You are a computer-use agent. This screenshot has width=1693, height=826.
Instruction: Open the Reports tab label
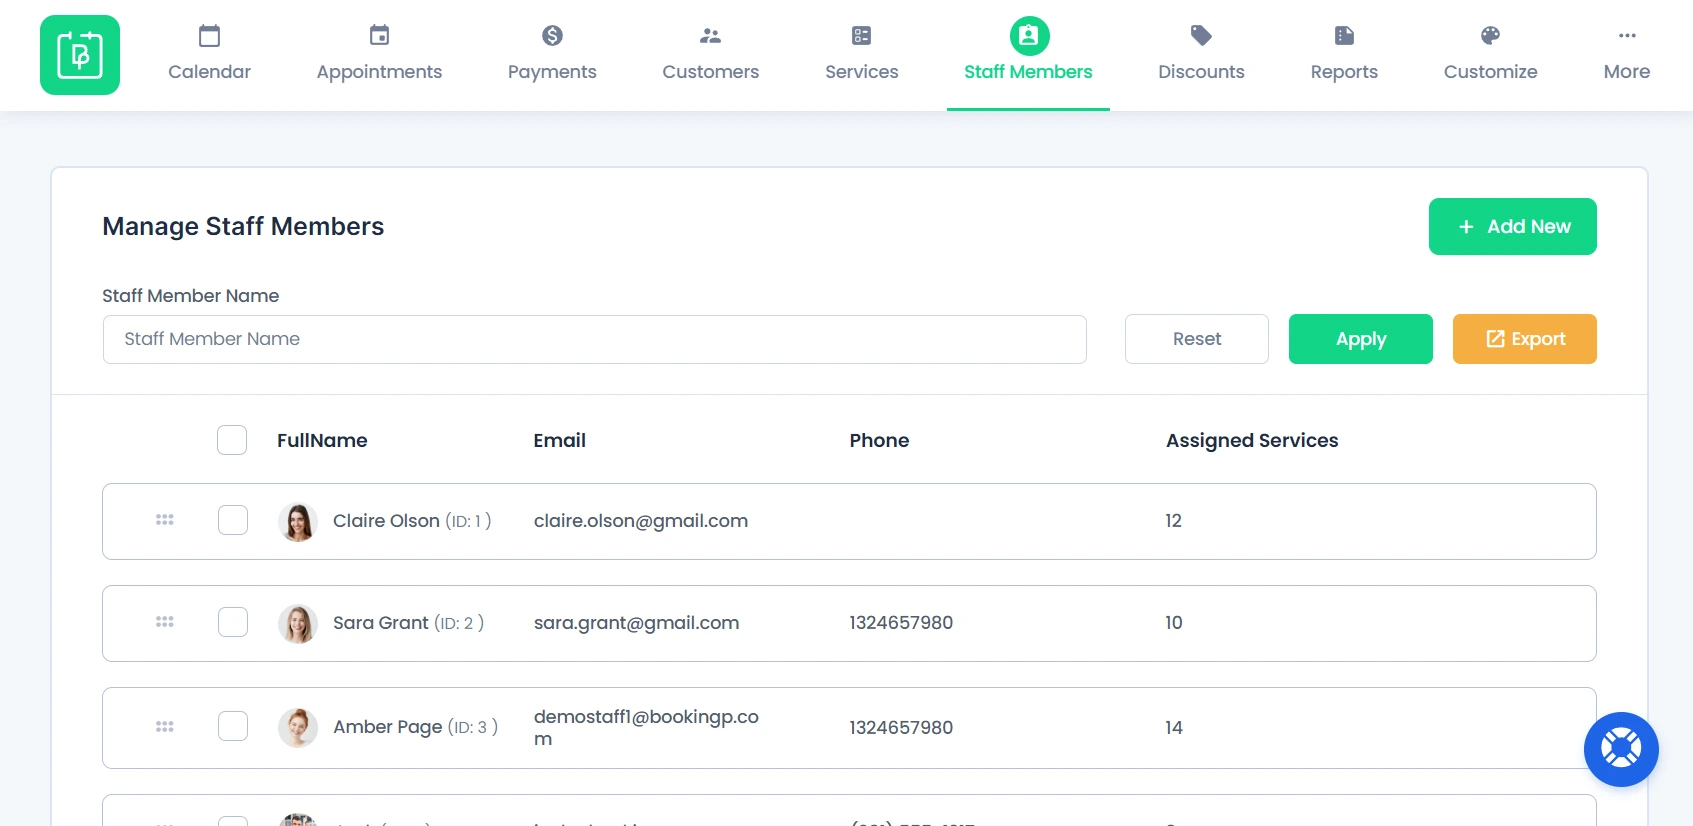click(1344, 72)
